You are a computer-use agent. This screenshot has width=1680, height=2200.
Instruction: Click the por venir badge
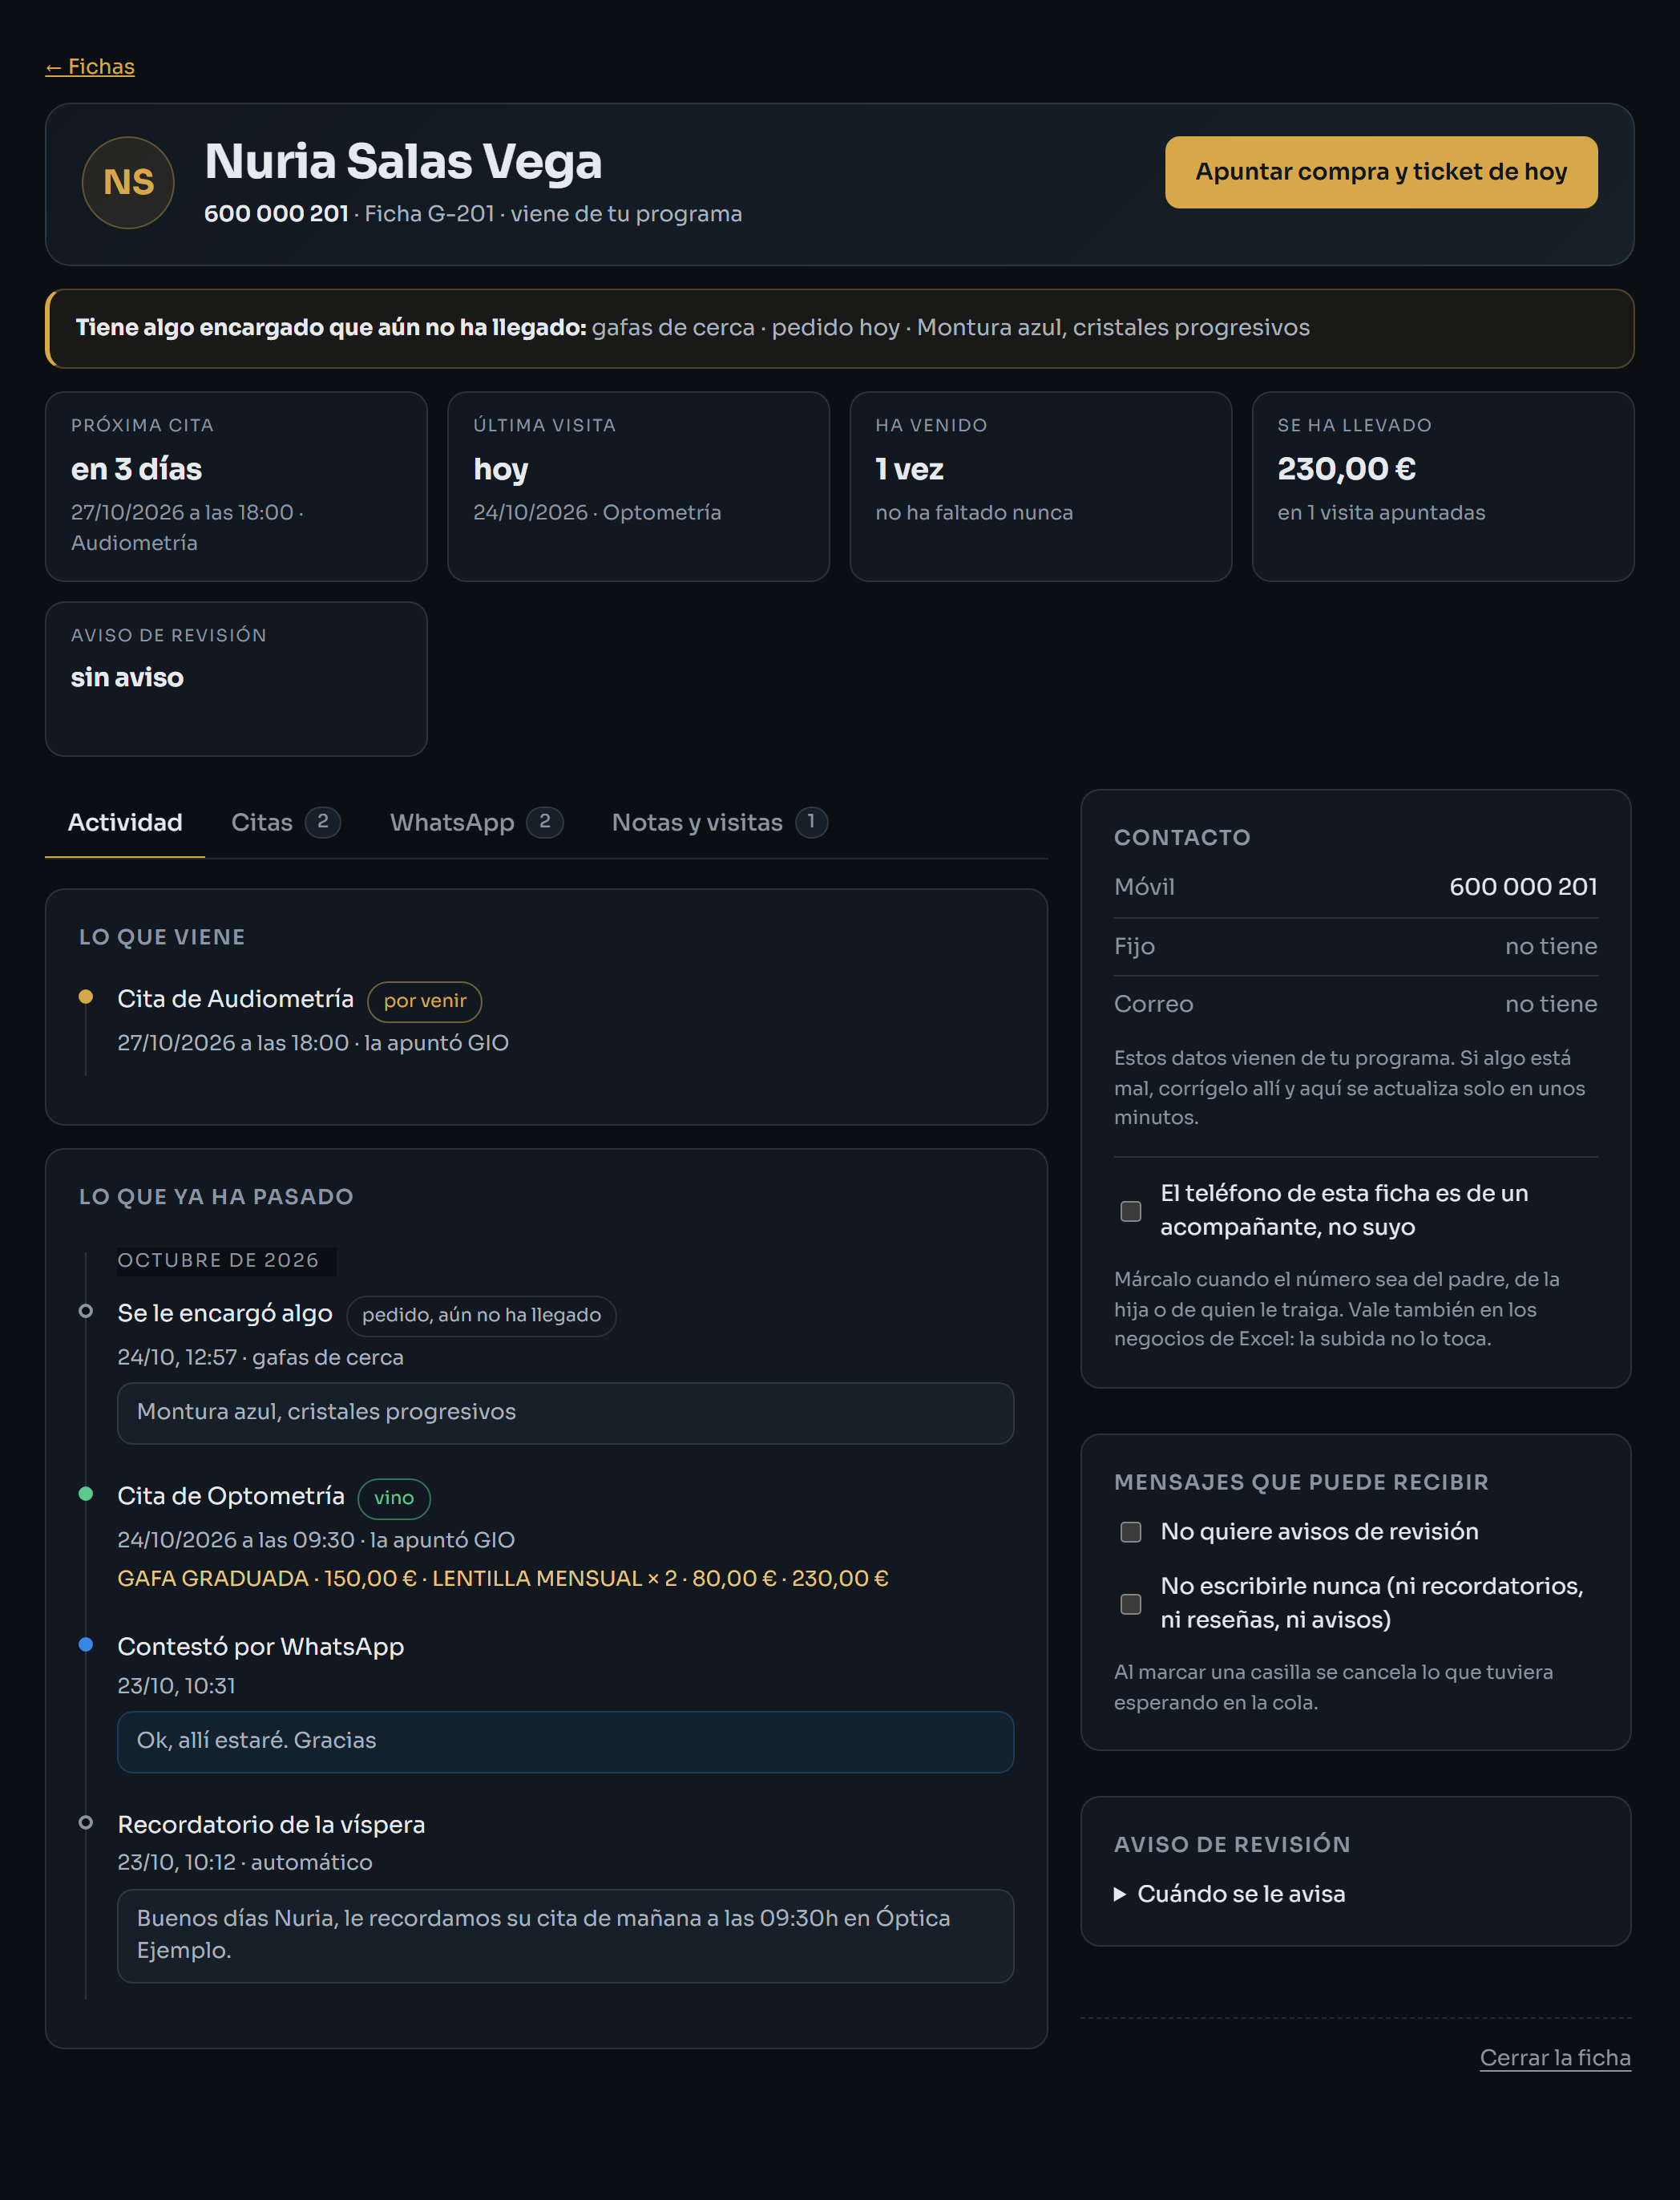tap(425, 1001)
